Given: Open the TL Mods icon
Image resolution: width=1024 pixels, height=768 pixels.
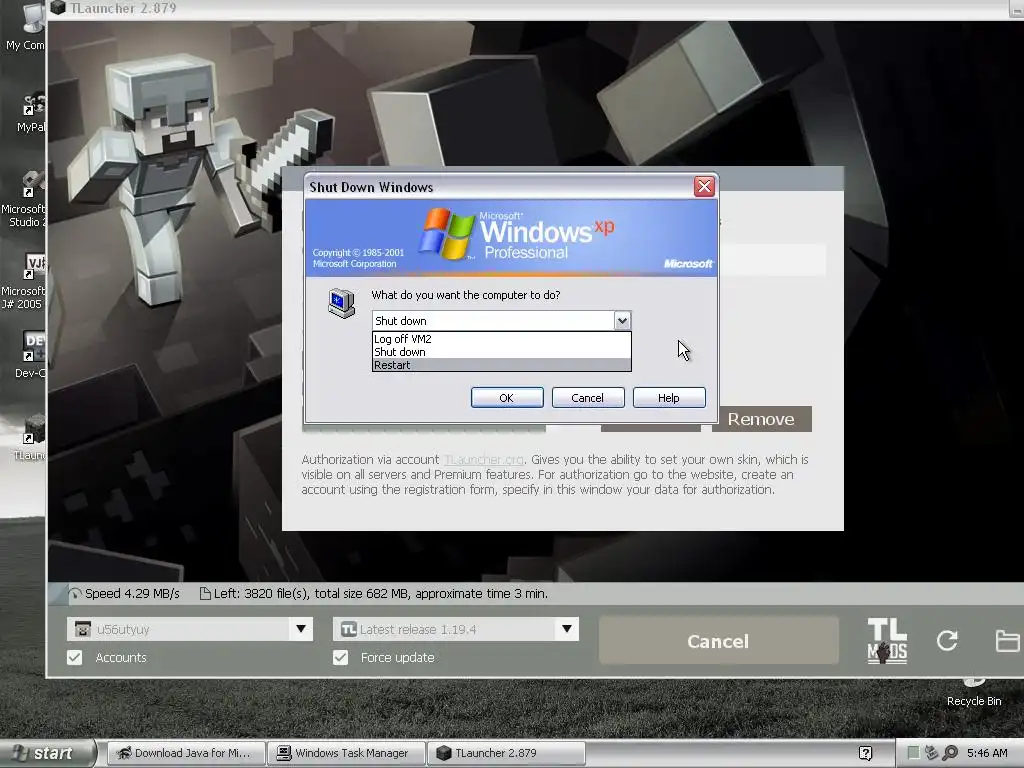Looking at the screenshot, I should tap(887, 641).
